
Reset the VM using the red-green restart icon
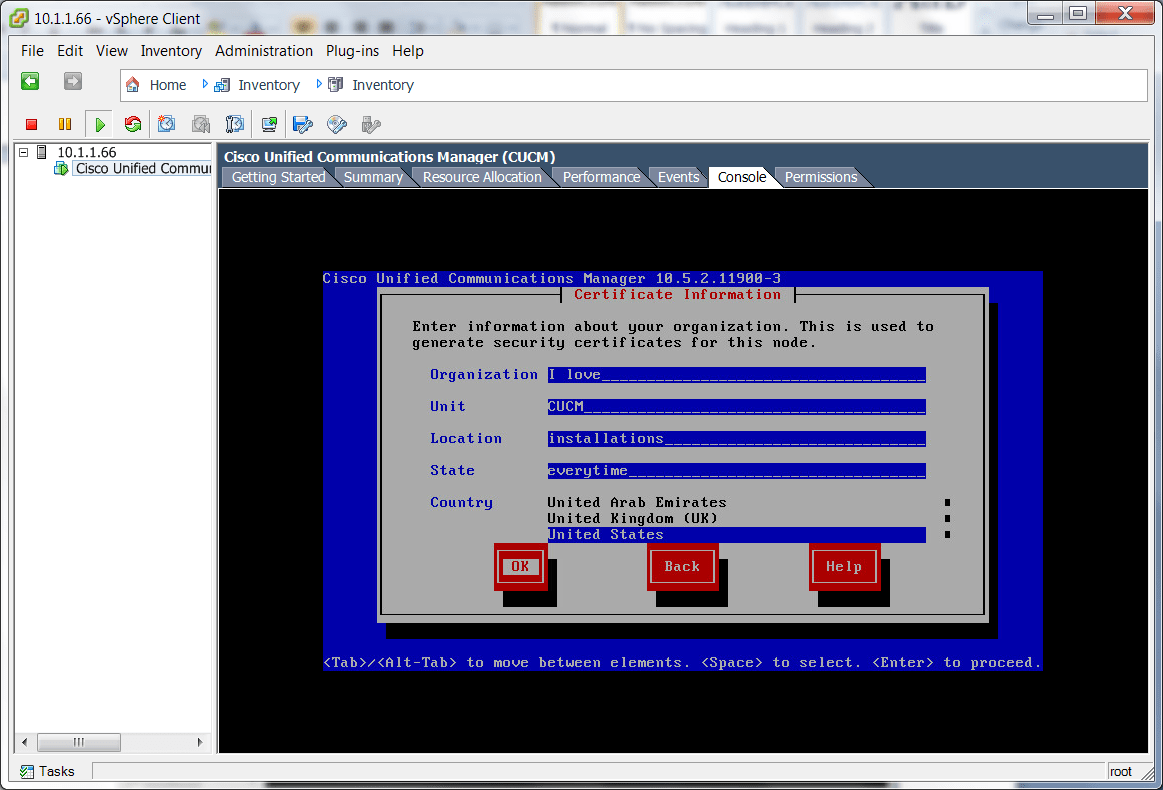pos(133,125)
